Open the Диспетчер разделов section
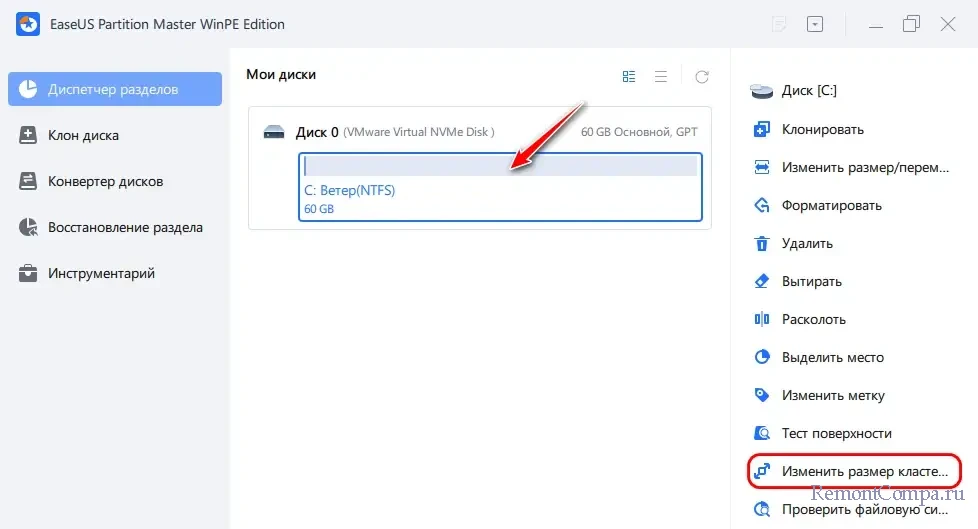Screen dimensions: 978x529 point(115,89)
